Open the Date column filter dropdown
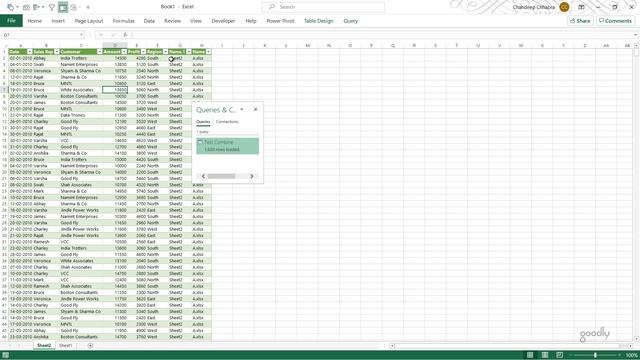 [29, 52]
